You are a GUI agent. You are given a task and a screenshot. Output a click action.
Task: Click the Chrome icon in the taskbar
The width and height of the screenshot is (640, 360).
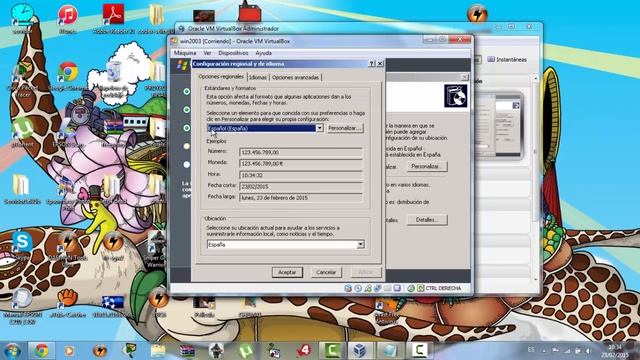tap(41, 350)
